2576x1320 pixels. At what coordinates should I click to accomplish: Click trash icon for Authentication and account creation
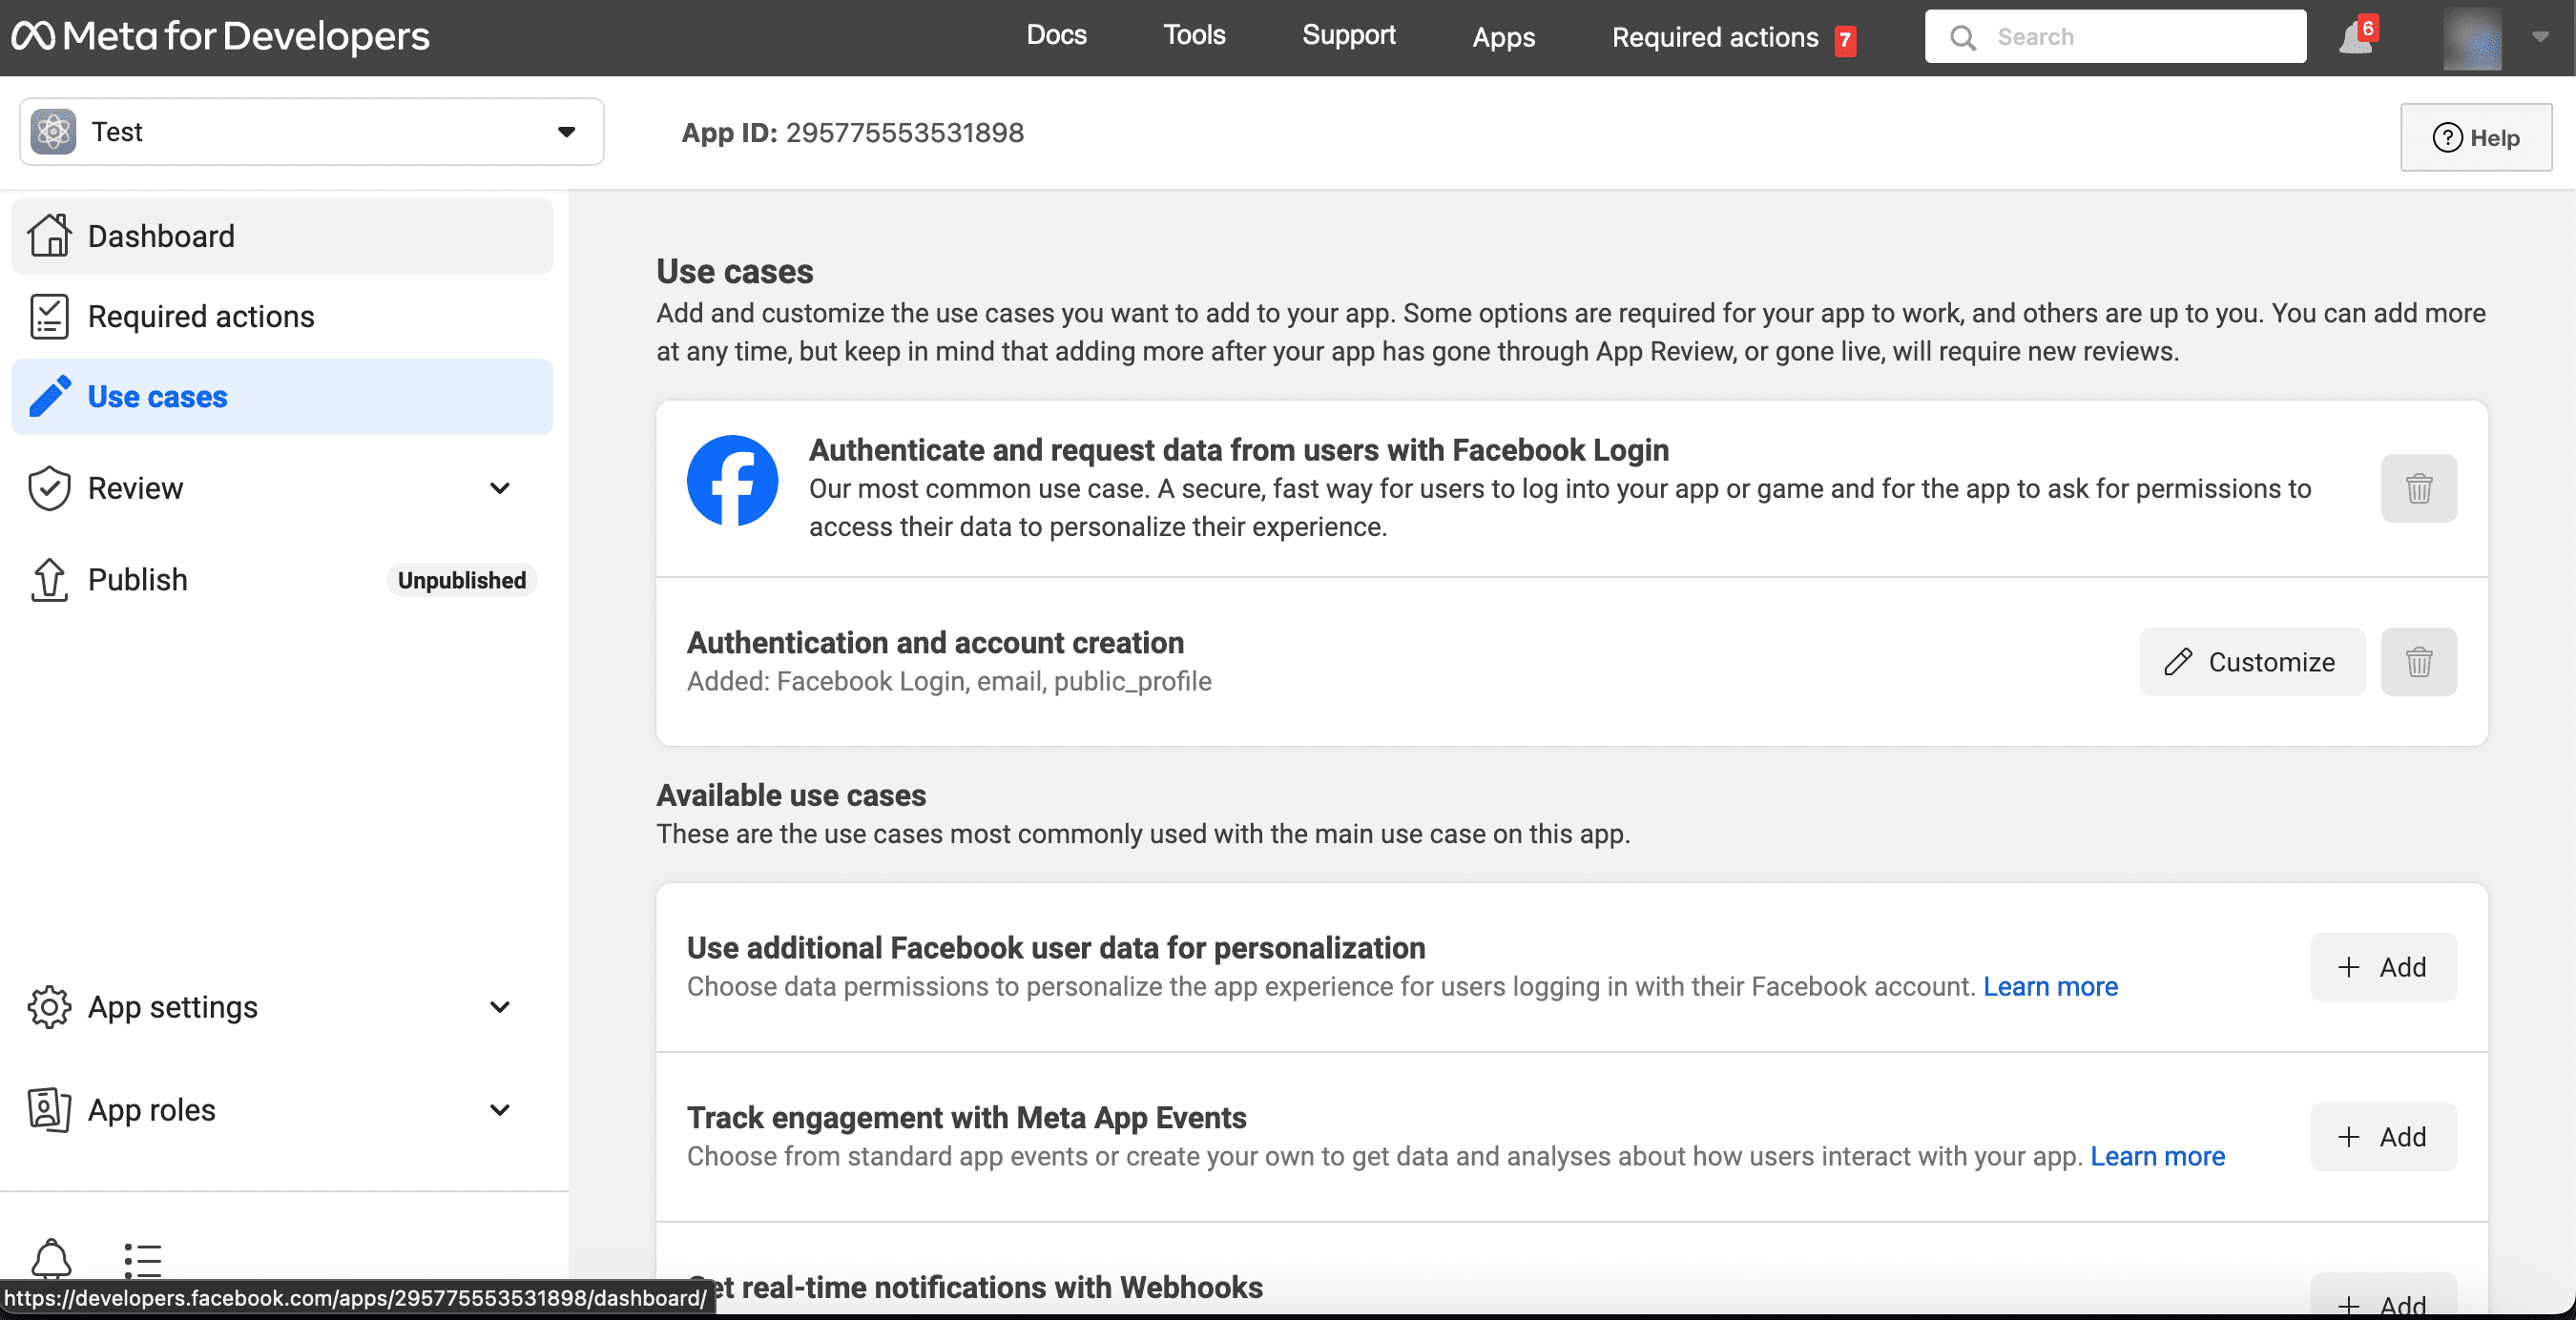[x=2418, y=662]
